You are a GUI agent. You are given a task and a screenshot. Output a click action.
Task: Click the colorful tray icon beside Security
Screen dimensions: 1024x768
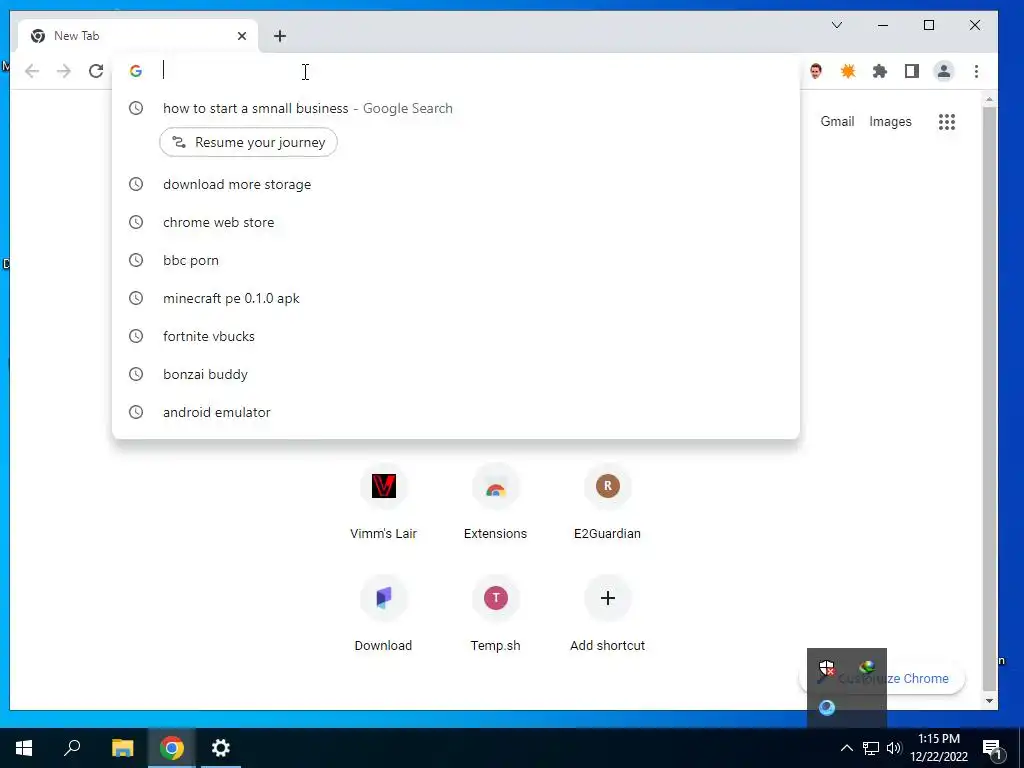(867, 668)
